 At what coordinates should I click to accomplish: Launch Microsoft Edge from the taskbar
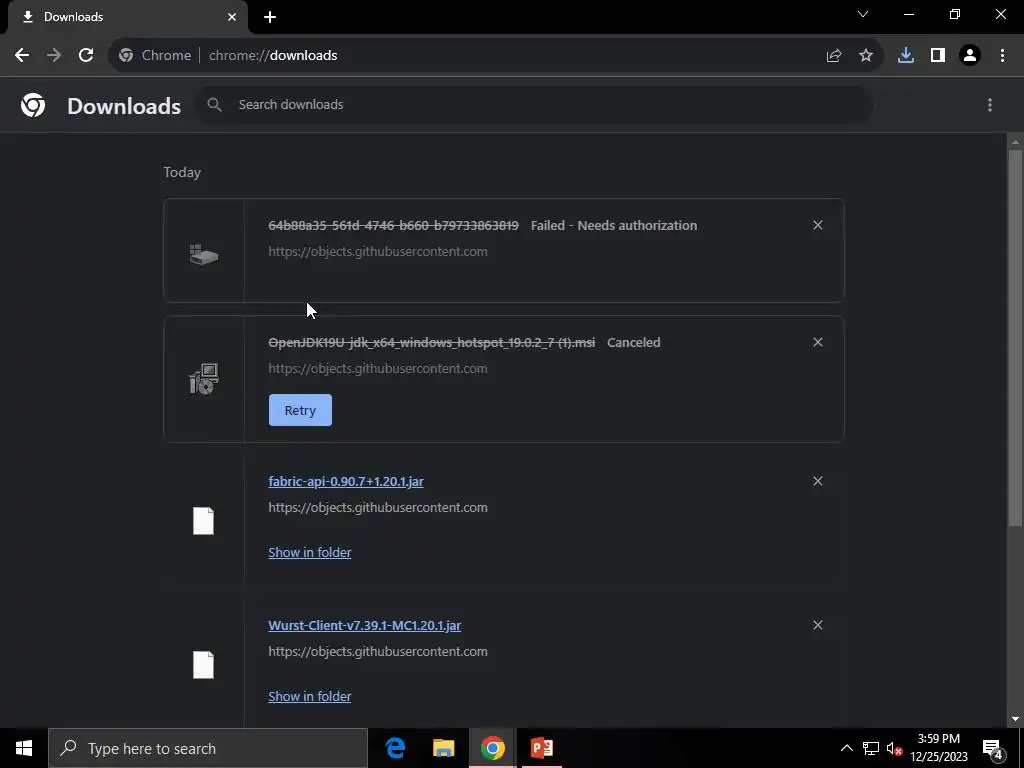tap(395, 748)
